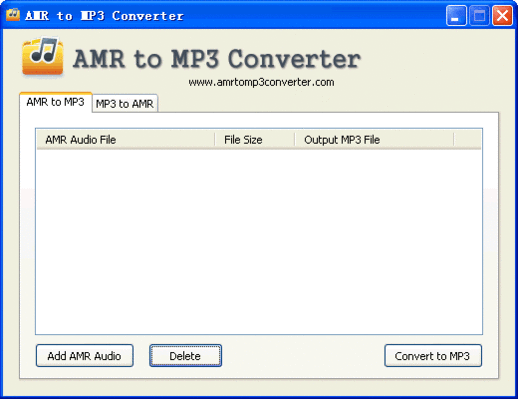Open the MP3 to AMR tab

coord(125,104)
